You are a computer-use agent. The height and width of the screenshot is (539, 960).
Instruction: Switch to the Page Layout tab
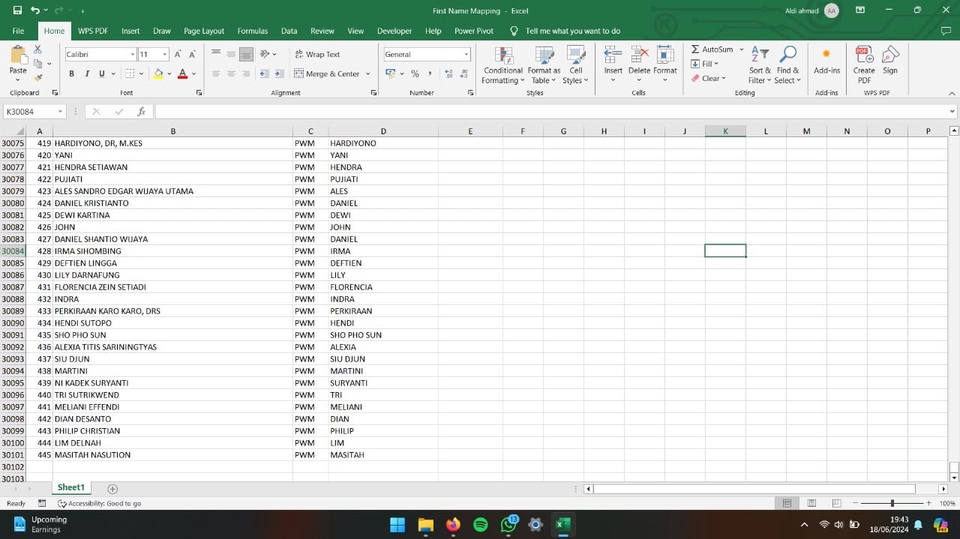click(204, 31)
